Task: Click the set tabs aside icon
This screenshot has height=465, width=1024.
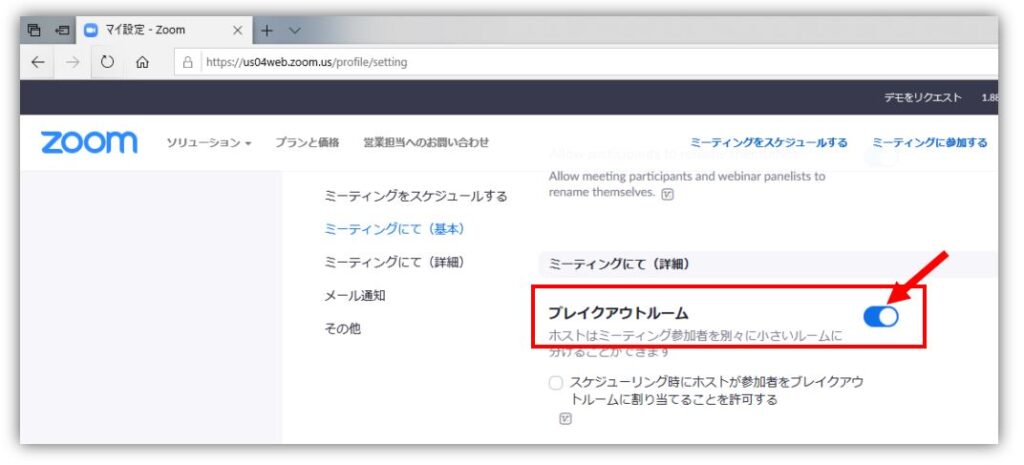Action: tap(62, 30)
